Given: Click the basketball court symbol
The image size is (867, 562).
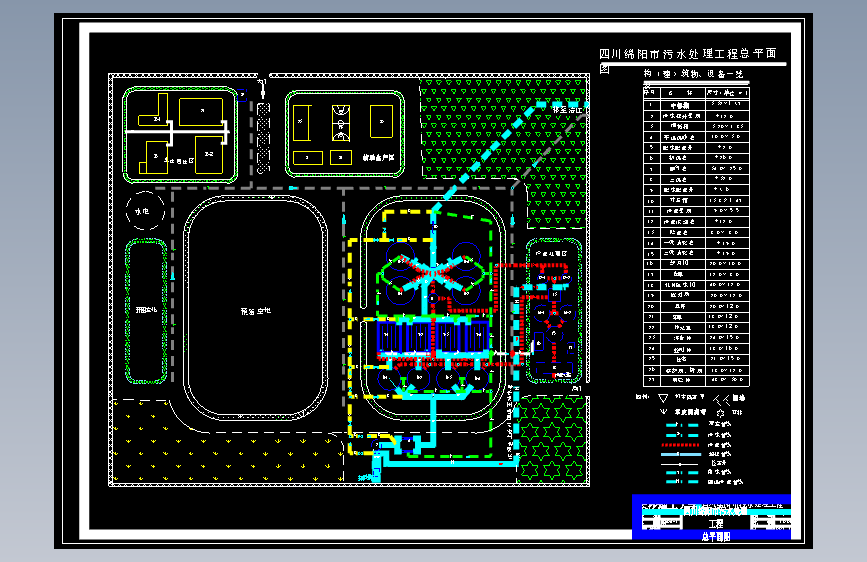Looking at the screenshot, I should 341,123.
